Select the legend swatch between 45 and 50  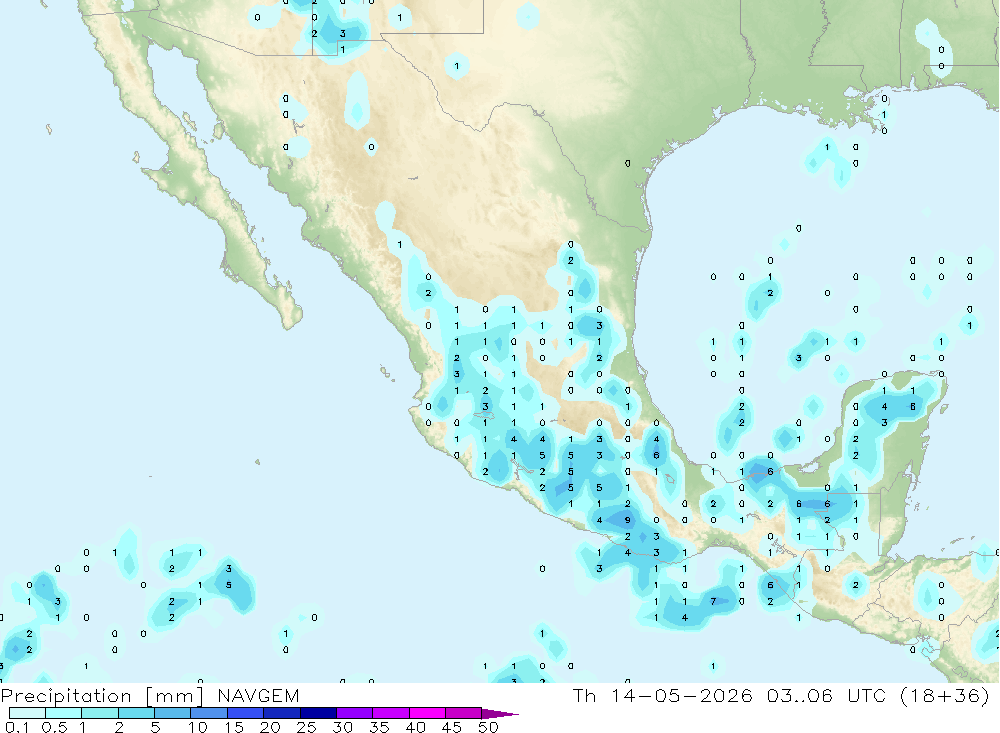click(464, 713)
